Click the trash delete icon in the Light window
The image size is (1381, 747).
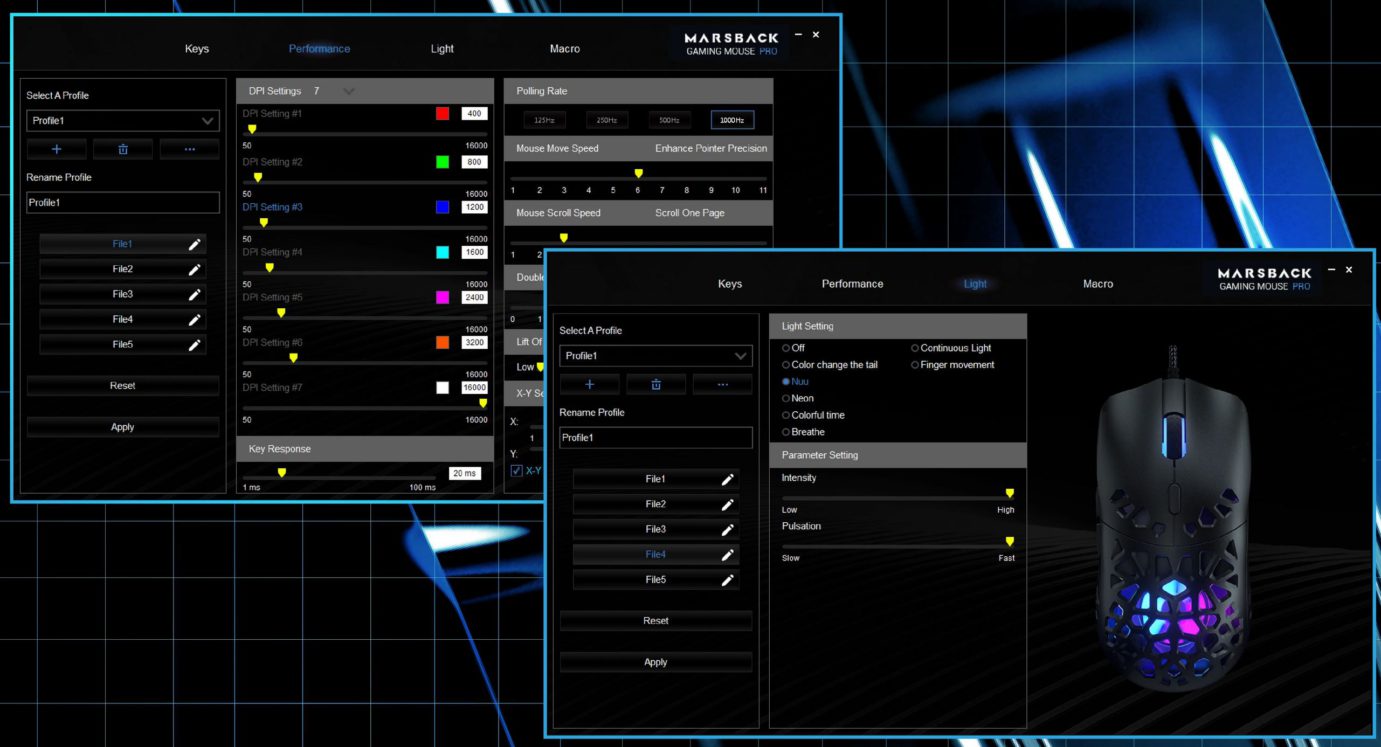click(x=656, y=384)
